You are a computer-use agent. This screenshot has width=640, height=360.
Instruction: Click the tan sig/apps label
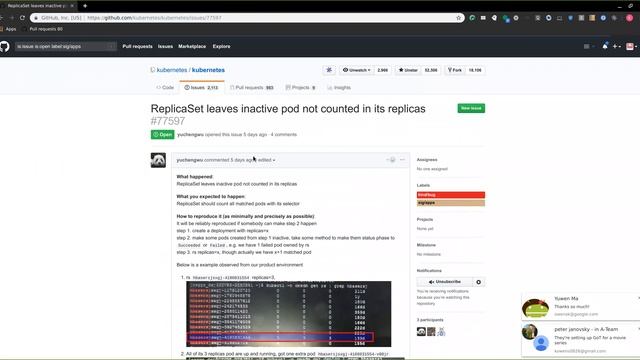click(451, 203)
